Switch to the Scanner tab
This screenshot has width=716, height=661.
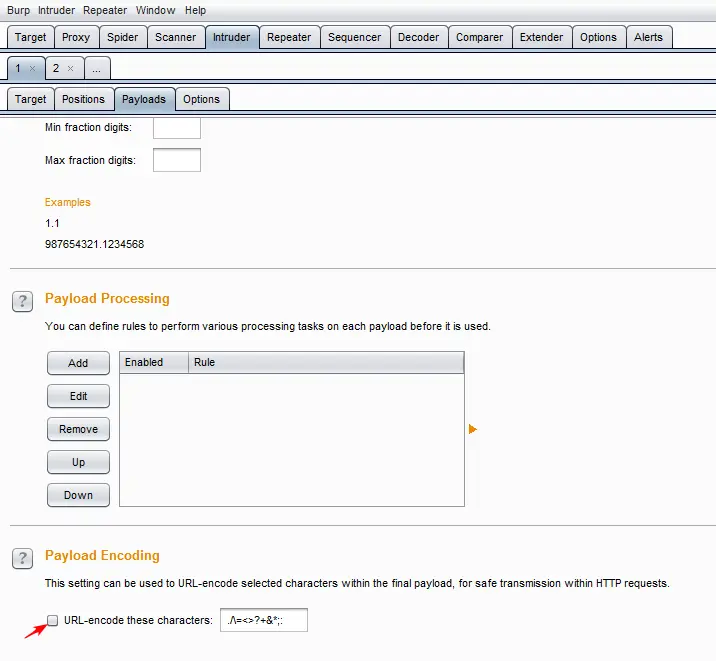point(175,37)
